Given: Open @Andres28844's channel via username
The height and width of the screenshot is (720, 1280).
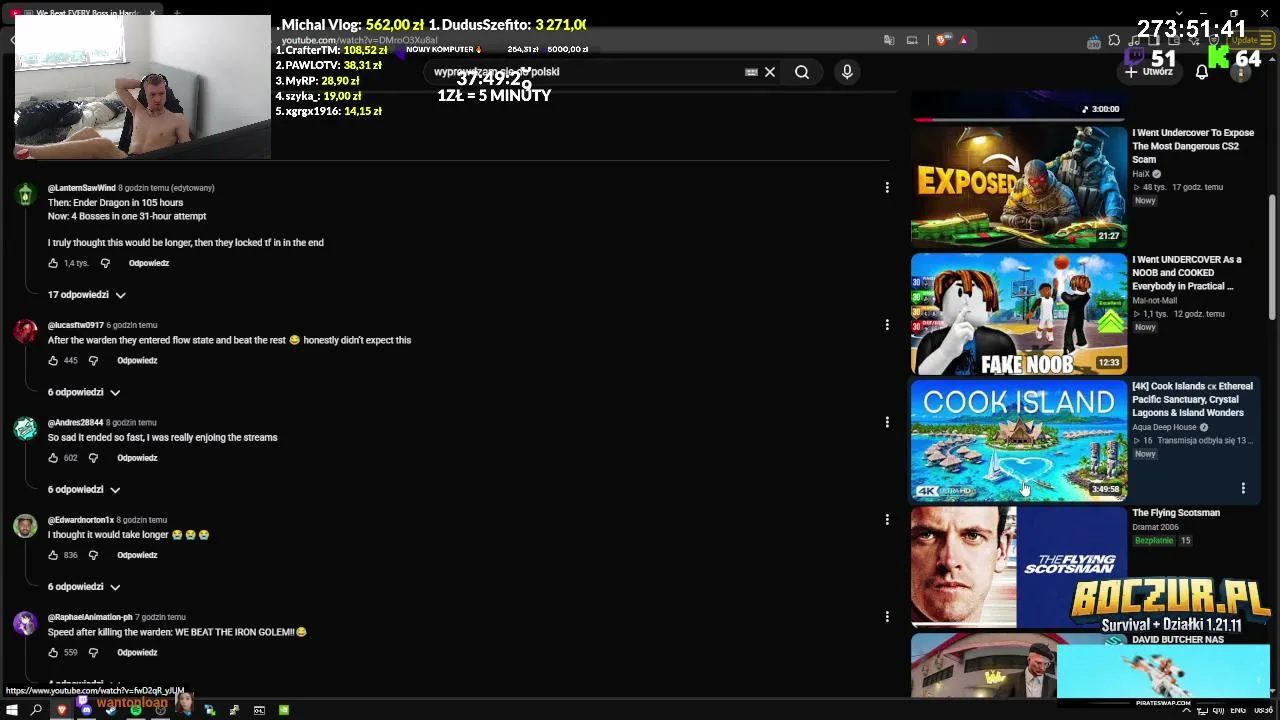Looking at the screenshot, I should [x=76, y=422].
